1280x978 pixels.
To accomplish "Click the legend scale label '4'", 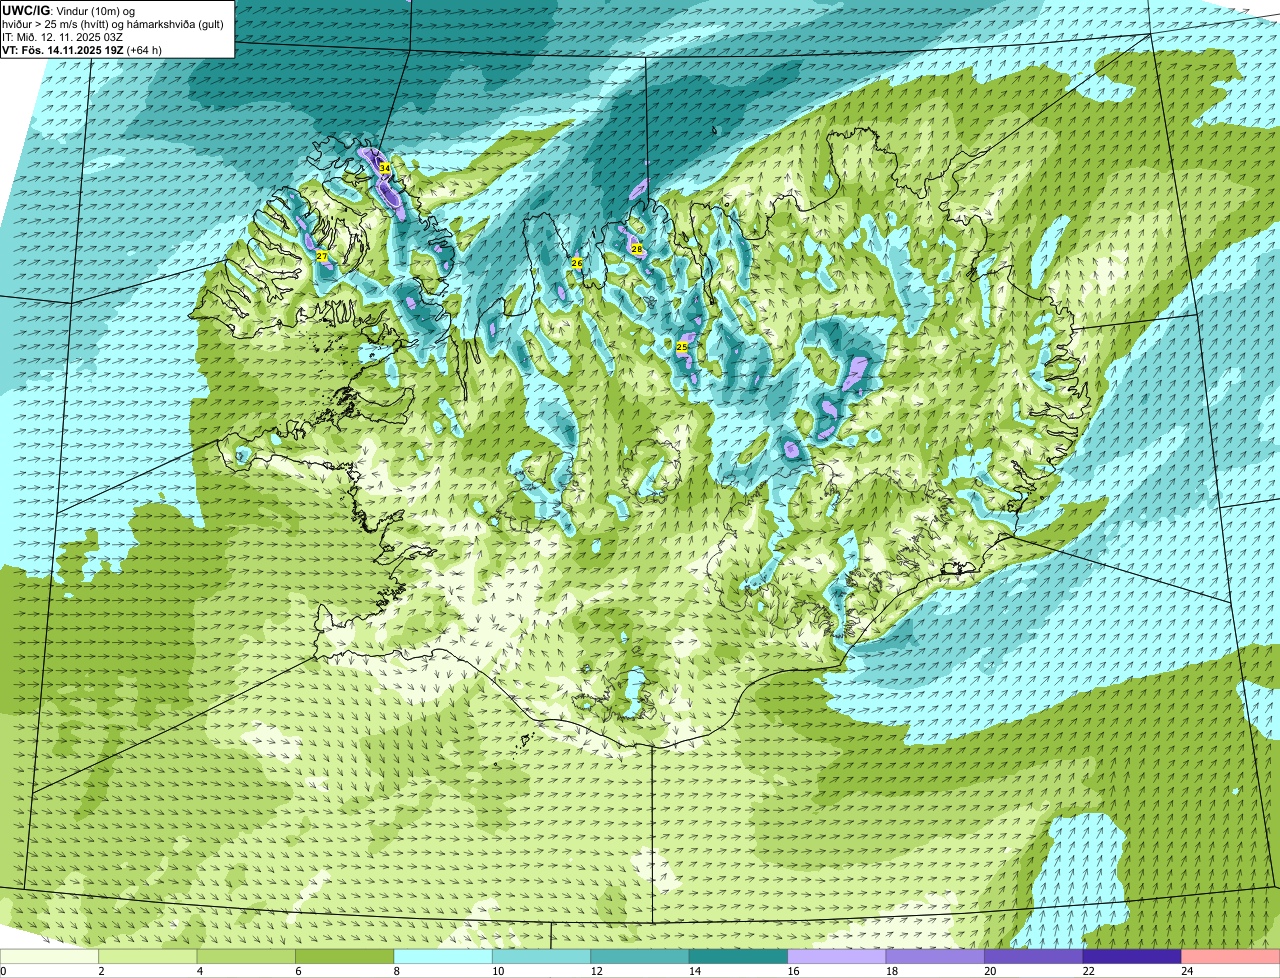I will coord(199,971).
